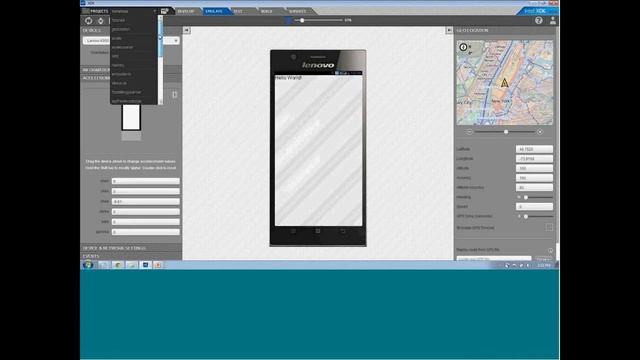This screenshot has width=640, height=360.
Task: Click the accelerometer xAxis input field
Action: (x=146, y=181)
